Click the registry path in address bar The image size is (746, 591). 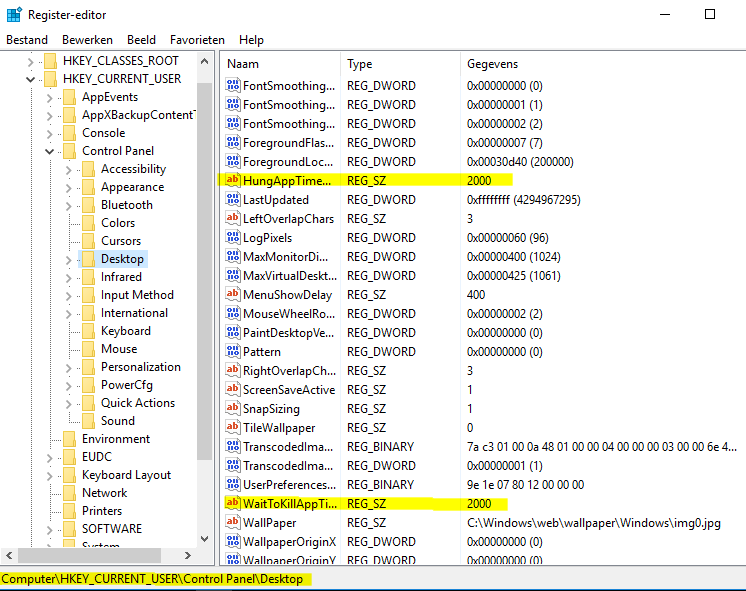tap(154, 579)
